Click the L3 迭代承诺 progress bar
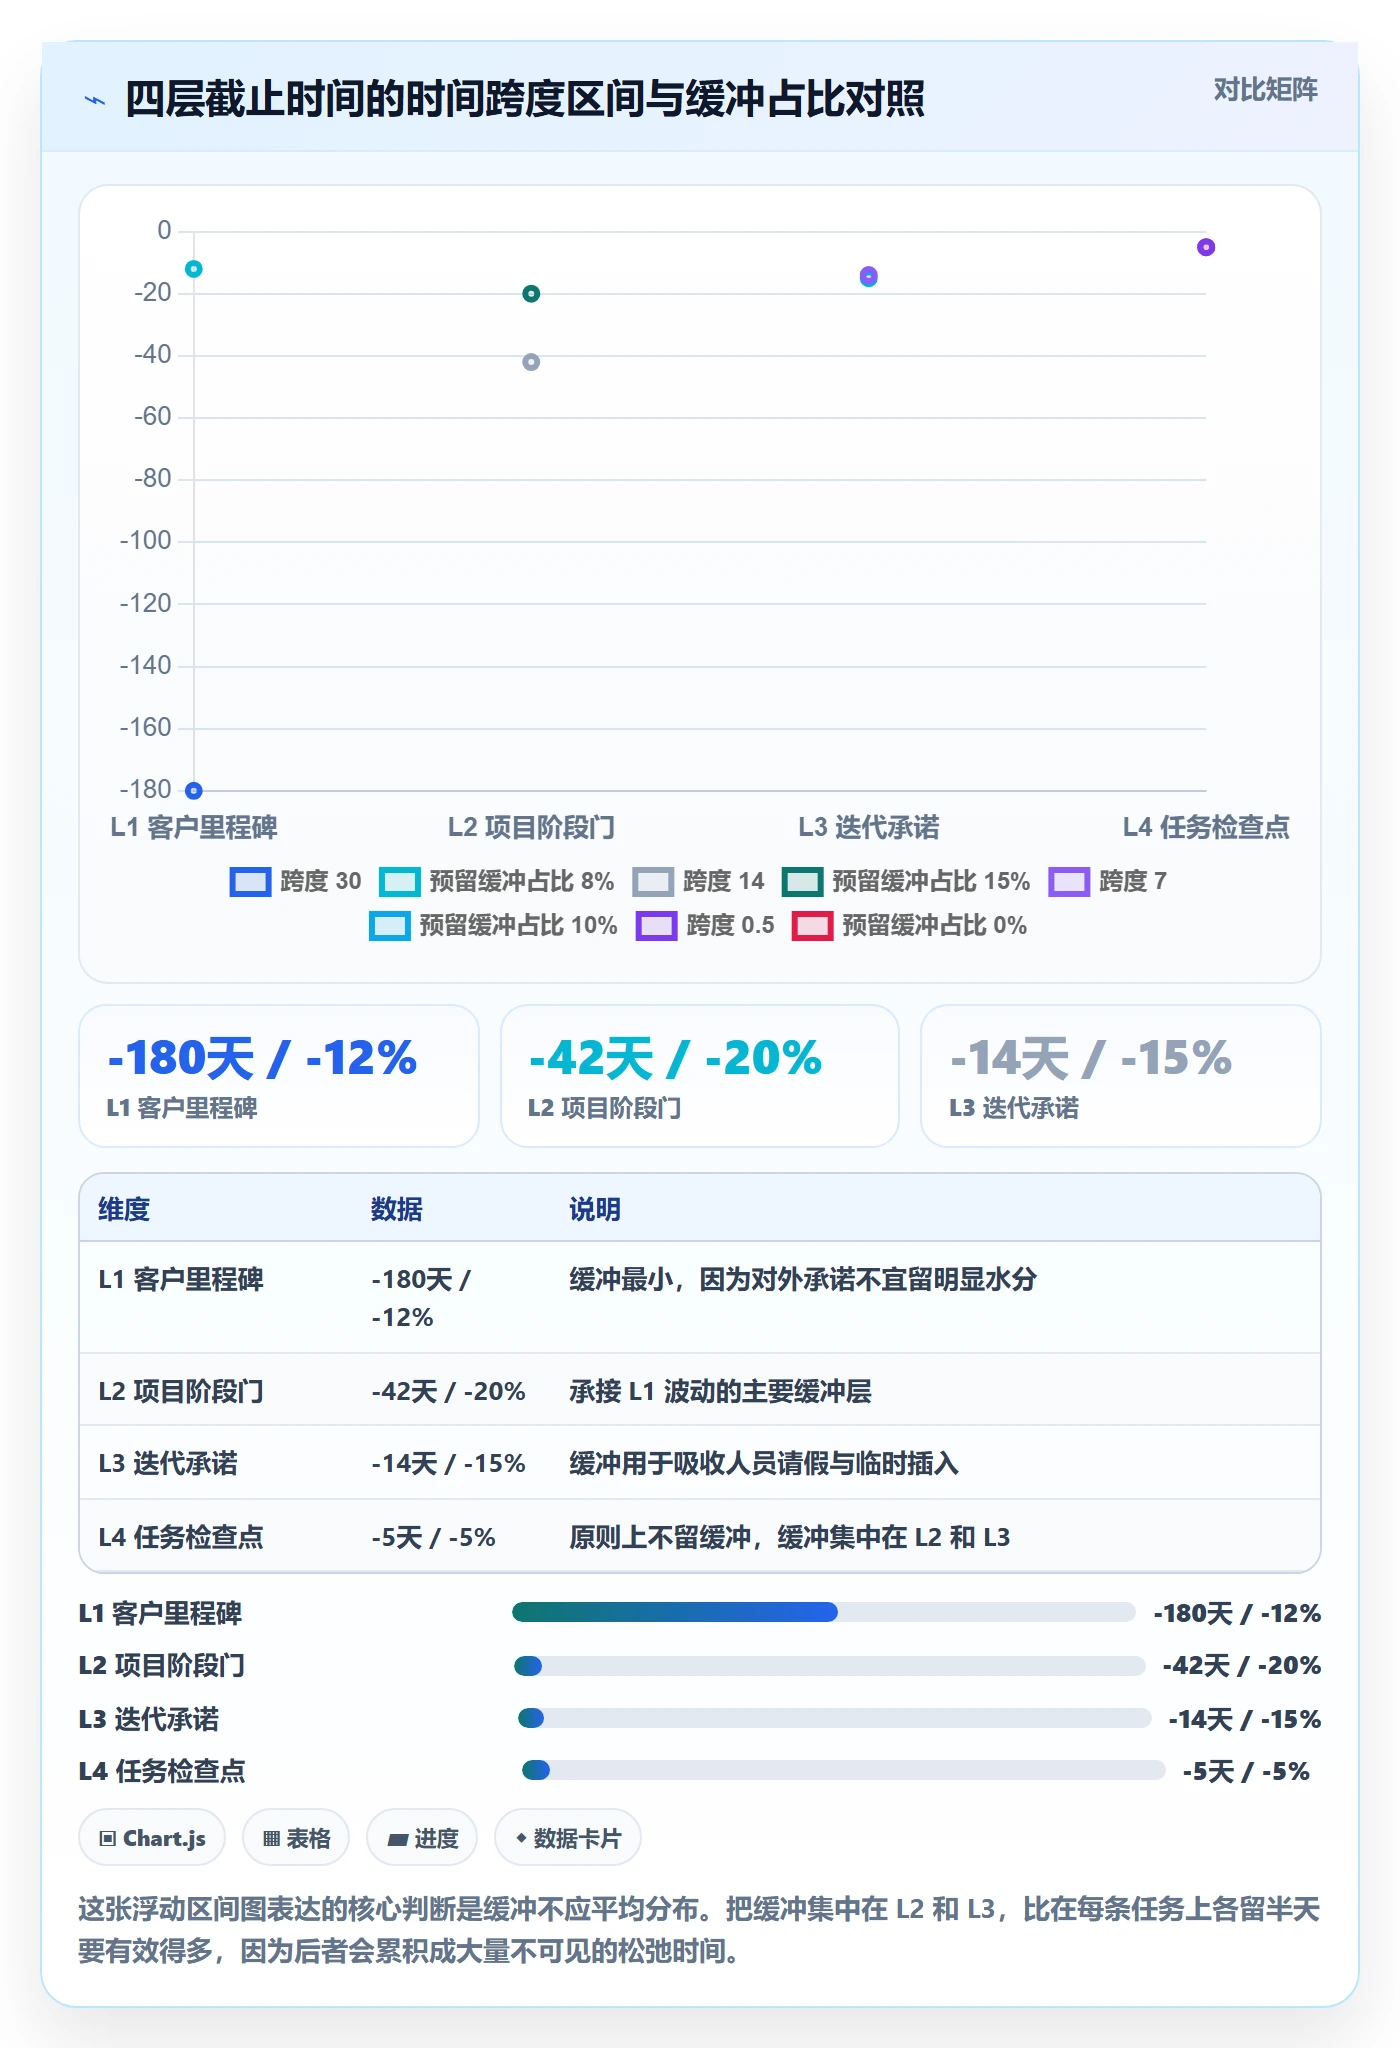The width and height of the screenshot is (1400, 2048). point(835,1718)
